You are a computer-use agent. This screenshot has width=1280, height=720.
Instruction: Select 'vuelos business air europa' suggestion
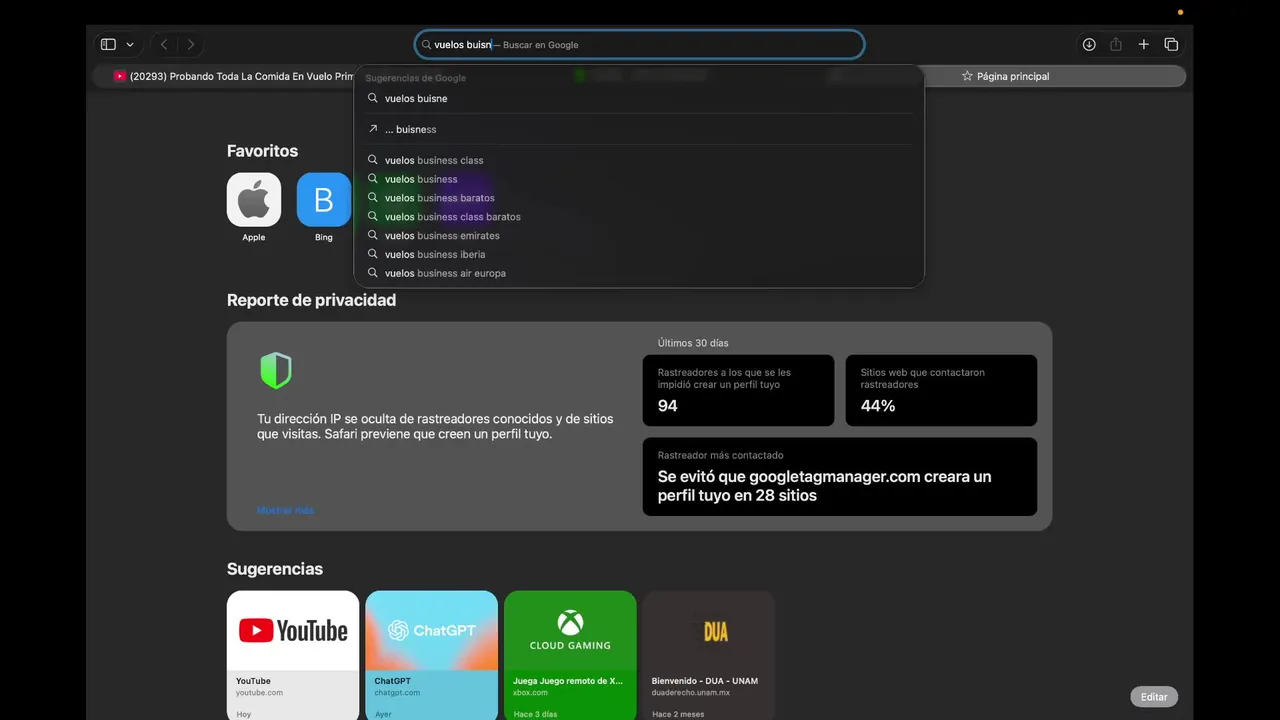point(639,273)
